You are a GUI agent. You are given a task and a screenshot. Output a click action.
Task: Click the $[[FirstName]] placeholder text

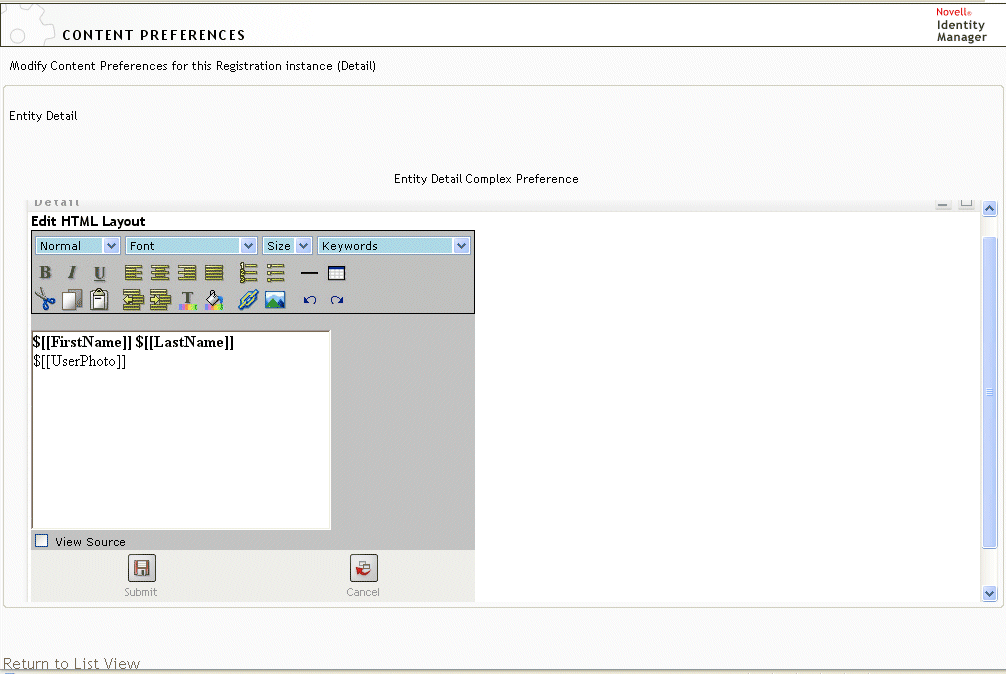click(82, 342)
